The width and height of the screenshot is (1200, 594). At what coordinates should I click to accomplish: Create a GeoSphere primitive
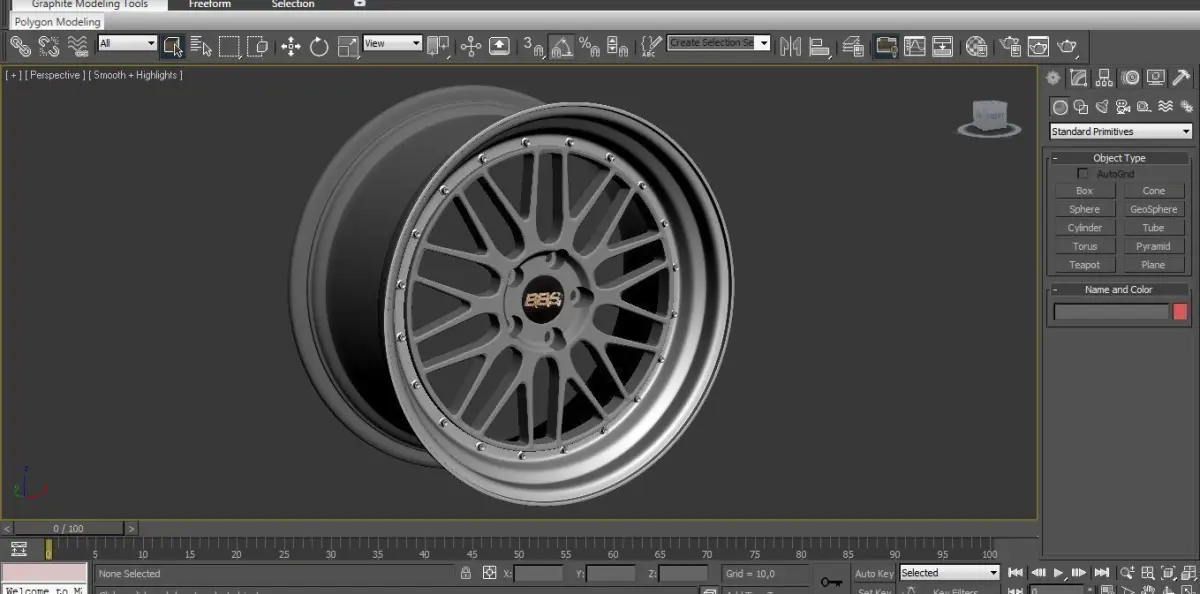click(x=1154, y=209)
